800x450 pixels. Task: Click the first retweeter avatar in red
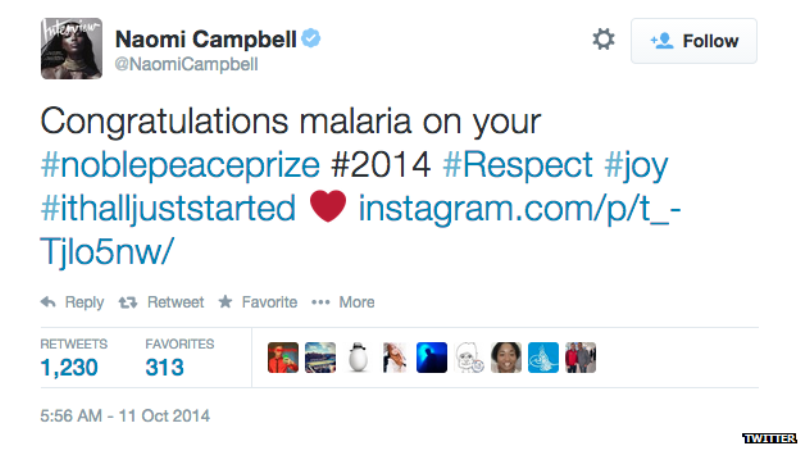tap(283, 358)
